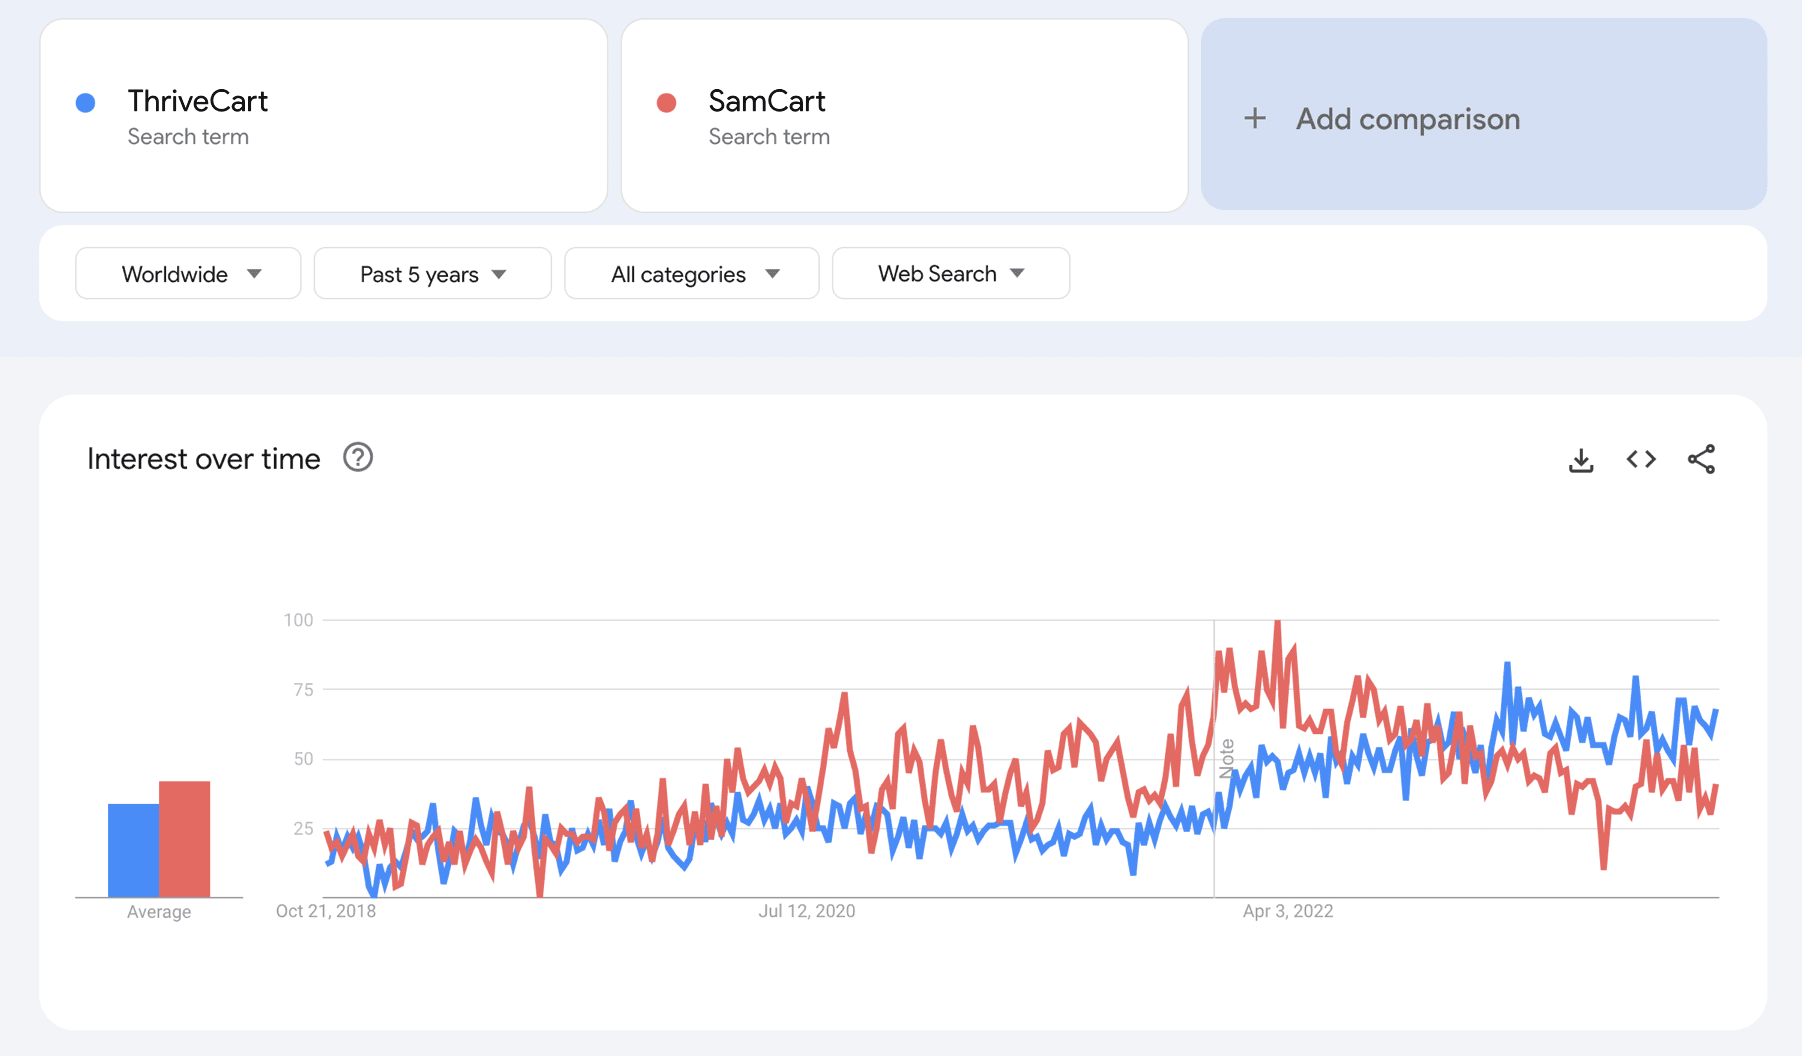Click the 25 y-axis value label
Screen dimensions: 1802x1056
[x=303, y=828]
